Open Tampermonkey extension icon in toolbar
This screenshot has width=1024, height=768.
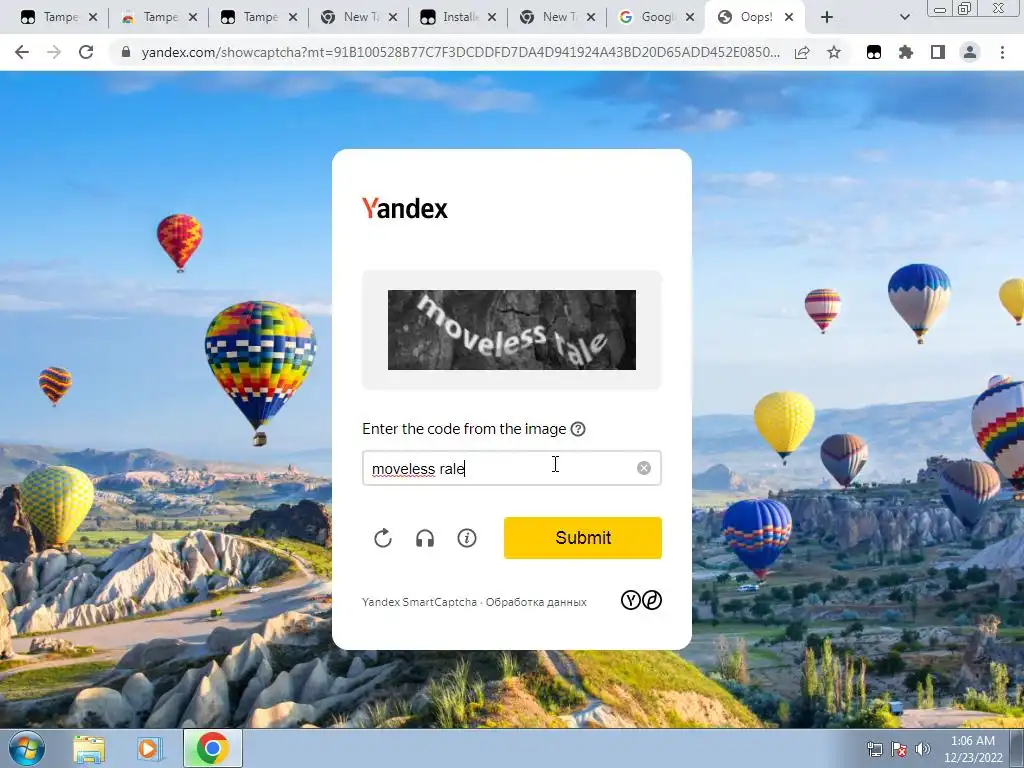(874, 52)
